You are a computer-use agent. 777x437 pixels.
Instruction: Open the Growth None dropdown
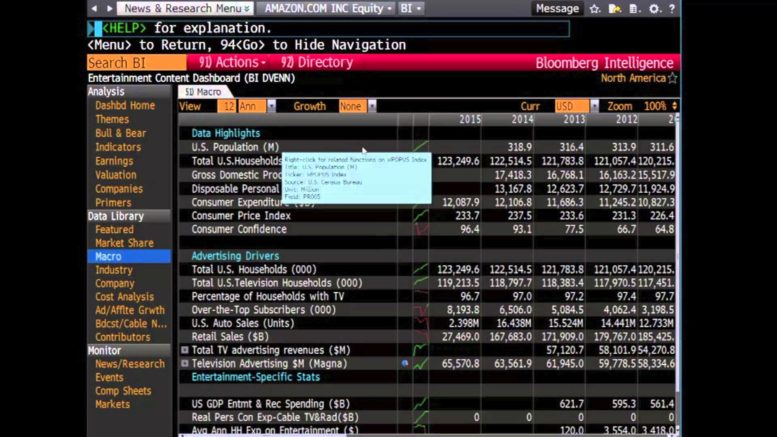(355, 106)
